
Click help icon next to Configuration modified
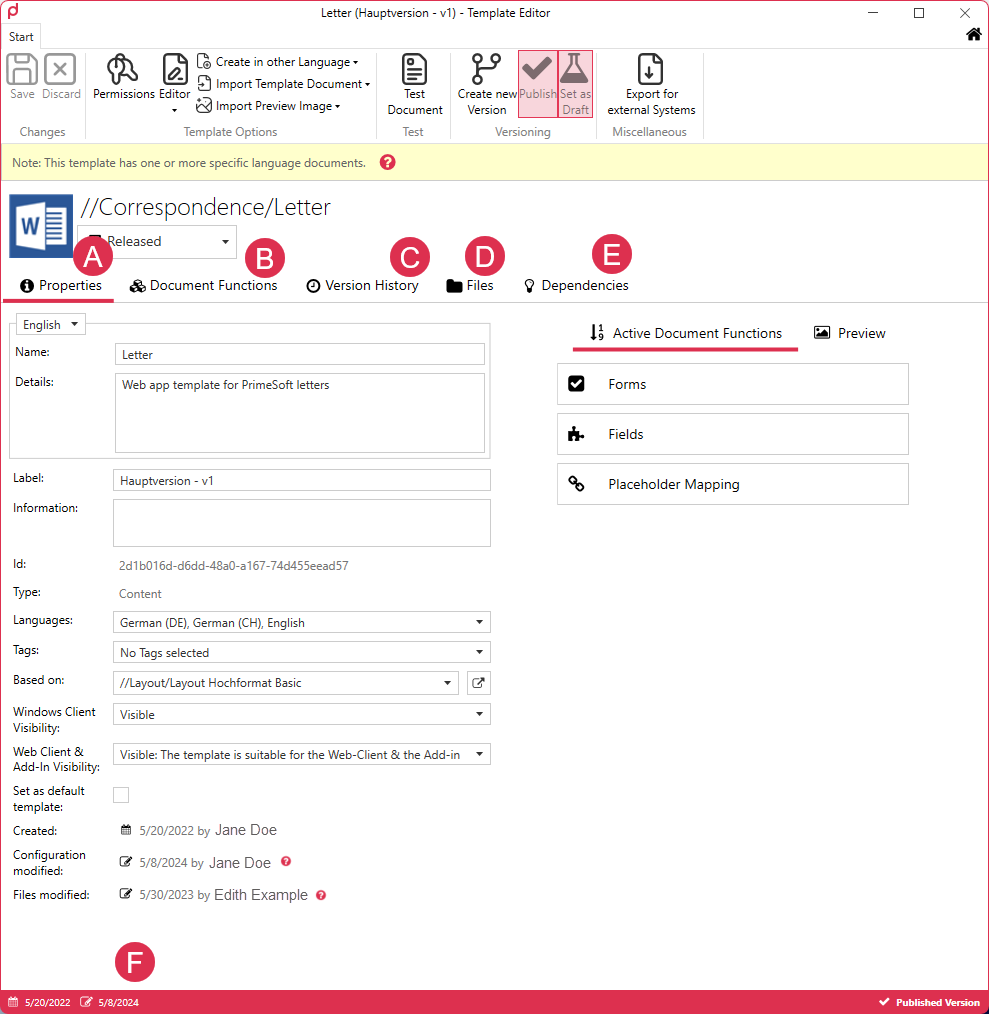pyautogui.click(x=286, y=861)
